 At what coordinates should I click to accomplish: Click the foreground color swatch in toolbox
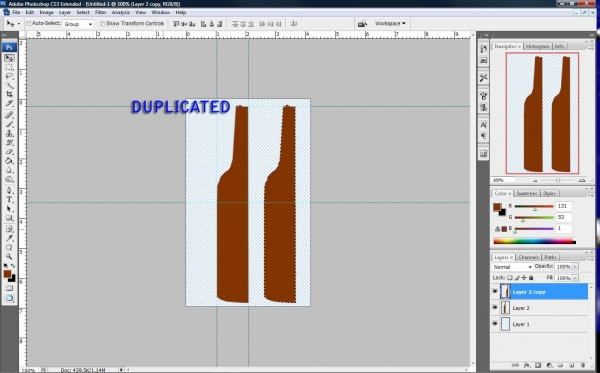(x=7, y=274)
